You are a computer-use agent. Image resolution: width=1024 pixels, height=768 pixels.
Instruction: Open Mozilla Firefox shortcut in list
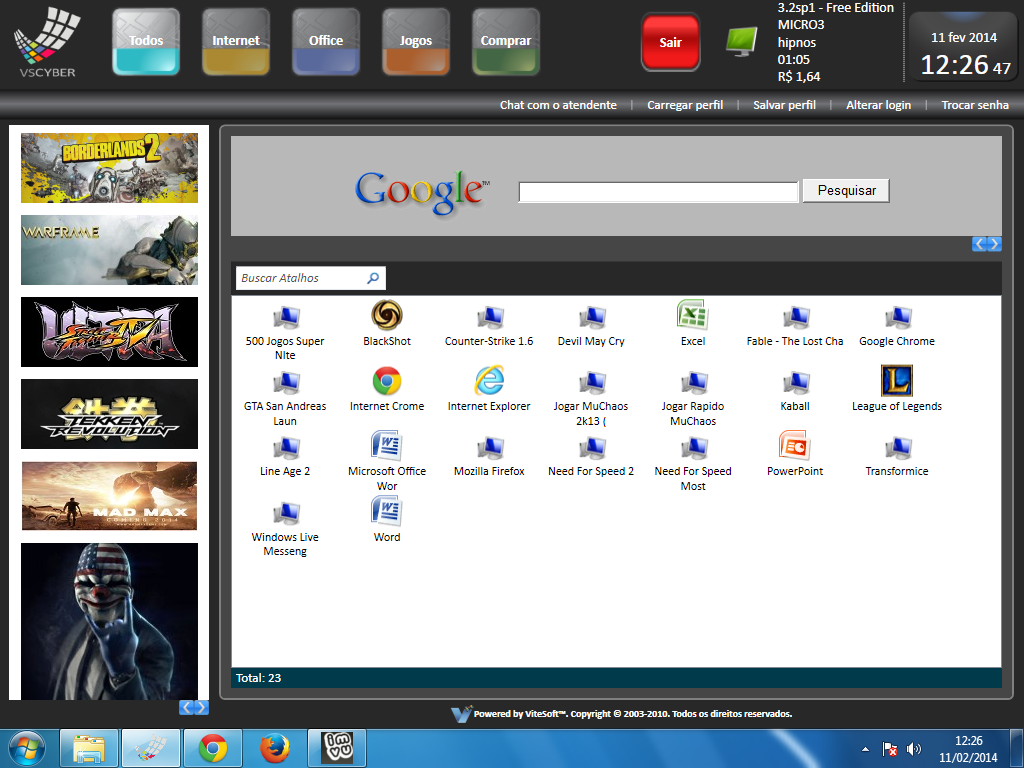click(489, 456)
